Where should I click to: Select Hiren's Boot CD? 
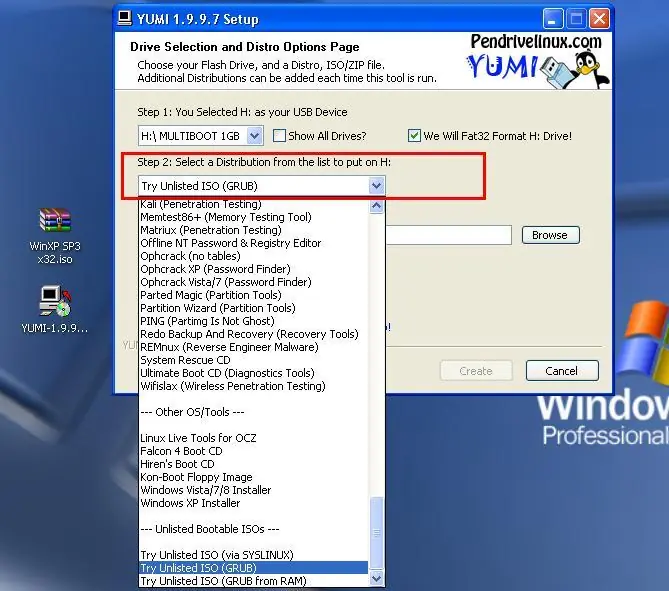(x=253, y=464)
